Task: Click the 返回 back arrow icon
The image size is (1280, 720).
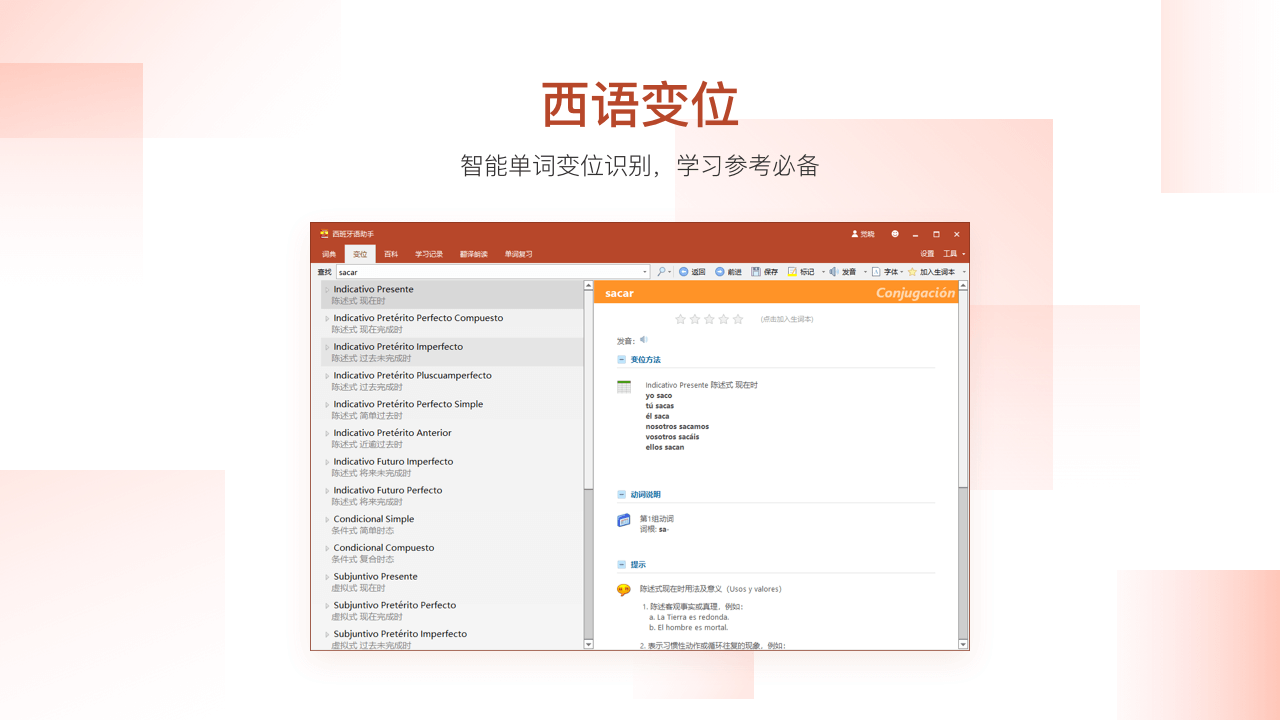Action: coord(683,271)
